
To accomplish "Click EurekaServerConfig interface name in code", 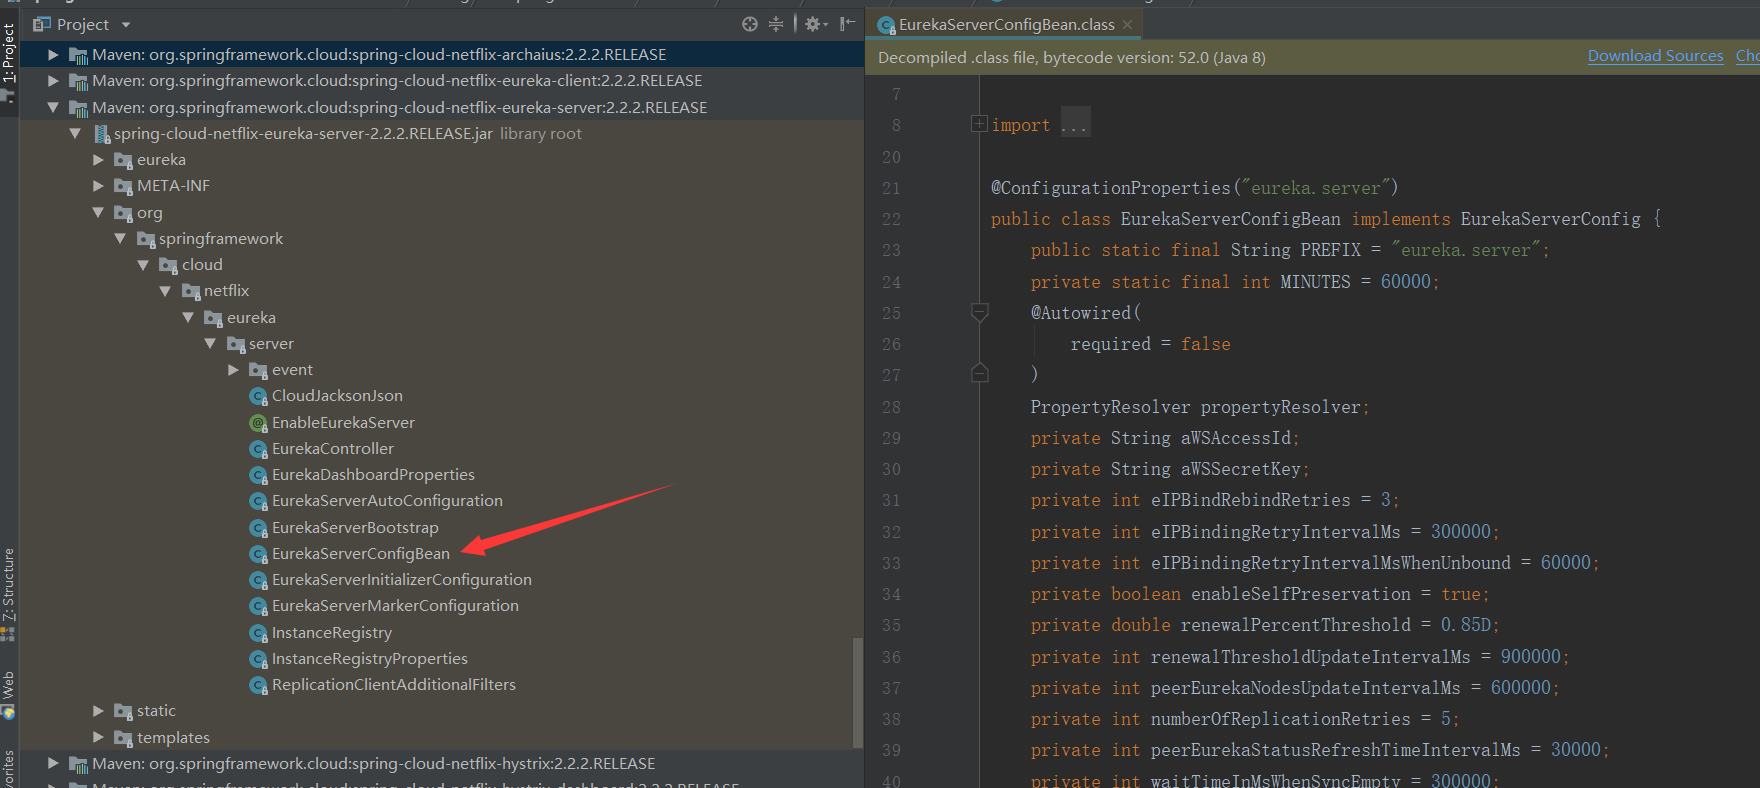I will (1550, 218).
